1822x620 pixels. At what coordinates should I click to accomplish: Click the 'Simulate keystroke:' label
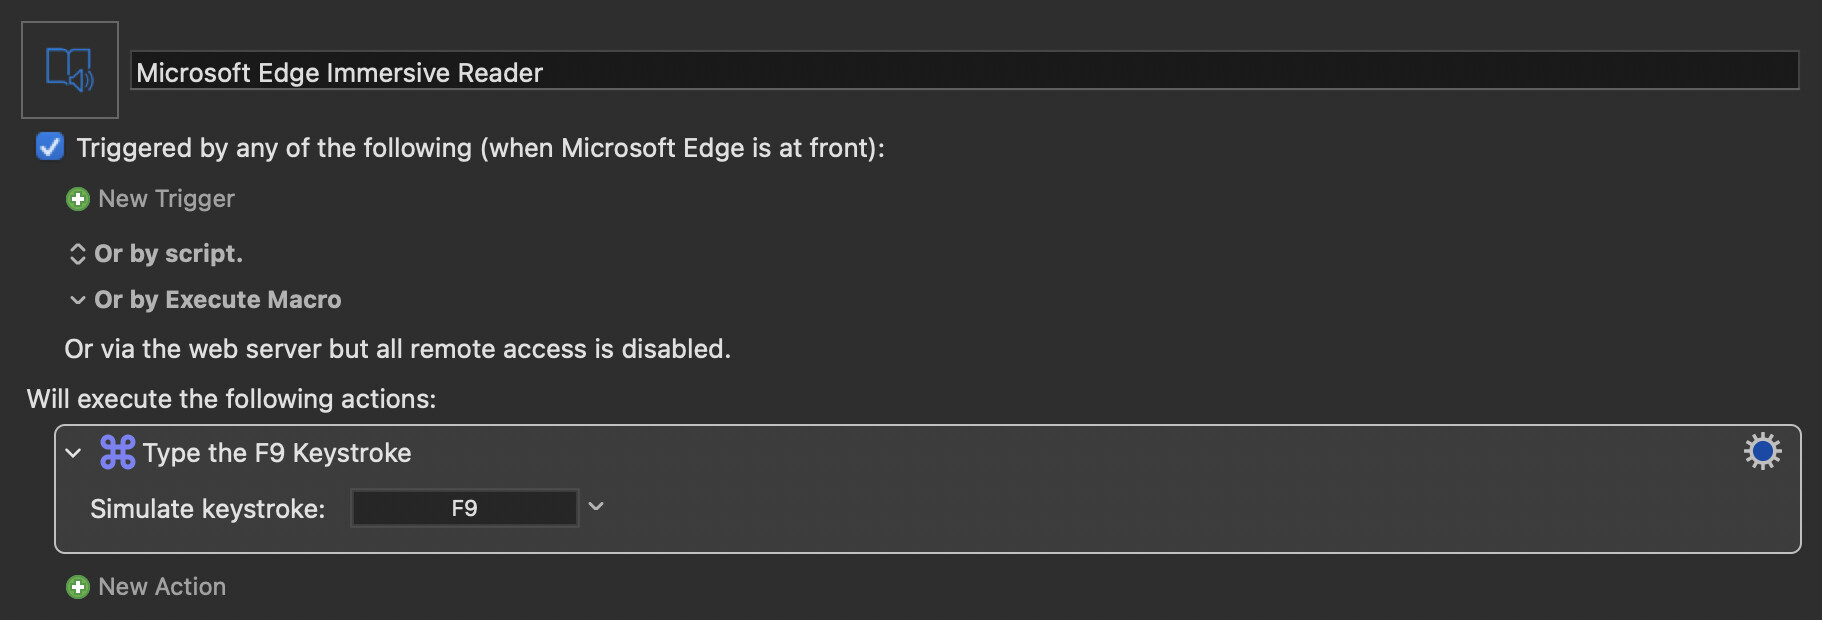(x=208, y=509)
